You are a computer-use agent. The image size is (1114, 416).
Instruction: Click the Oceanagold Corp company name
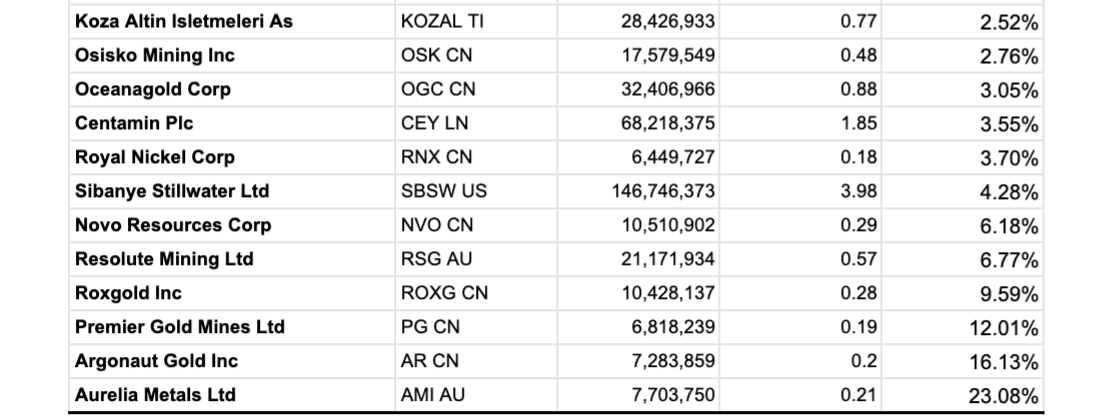(x=153, y=89)
